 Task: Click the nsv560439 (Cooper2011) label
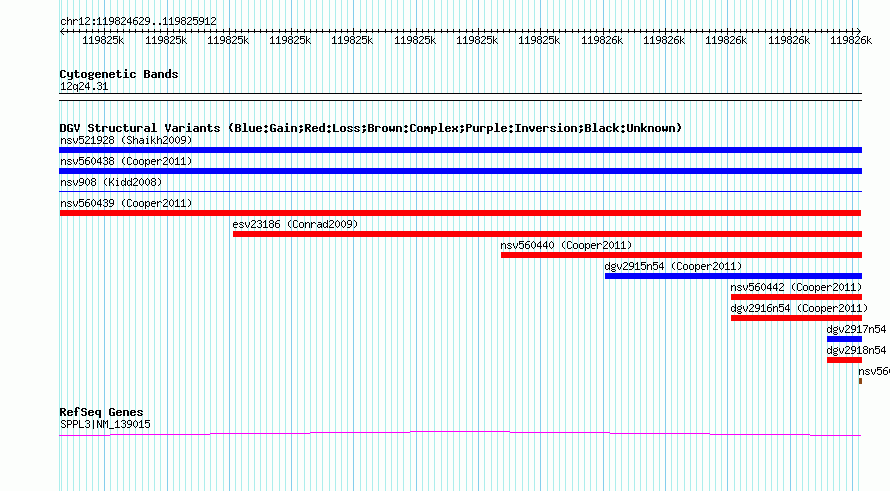coord(126,203)
